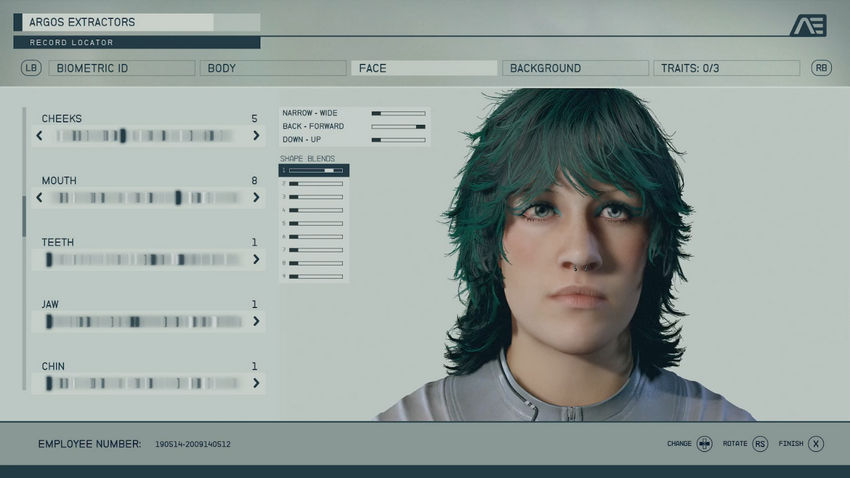
Task: Click the right arrow for Jaw
Action: (x=256, y=322)
